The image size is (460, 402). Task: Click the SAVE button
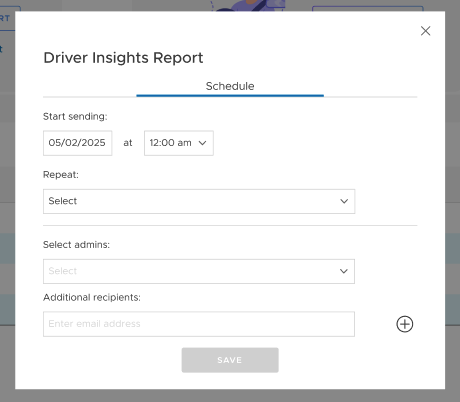coord(230,360)
